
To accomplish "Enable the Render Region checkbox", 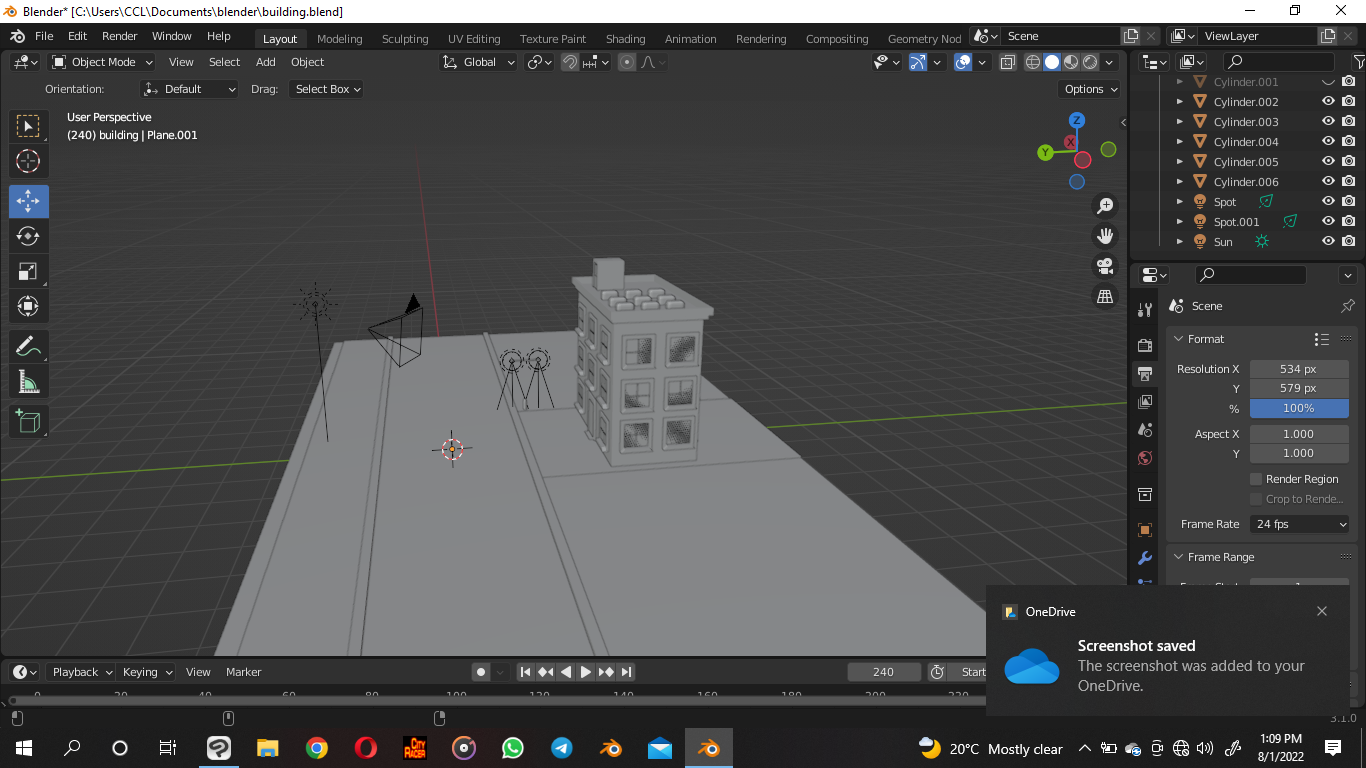I will [1256, 479].
